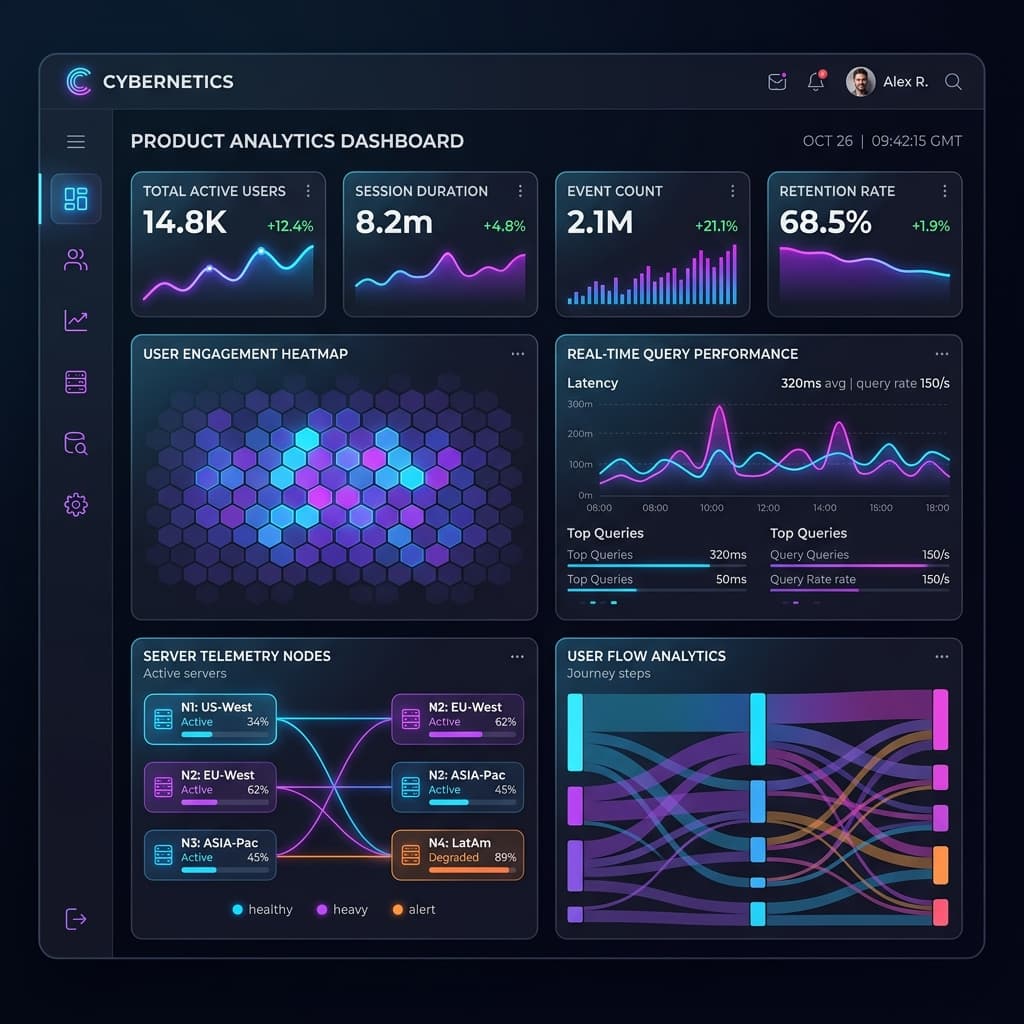Click the query rate 150/s summary
Viewport: 1024px width, 1024px height.
(x=903, y=383)
